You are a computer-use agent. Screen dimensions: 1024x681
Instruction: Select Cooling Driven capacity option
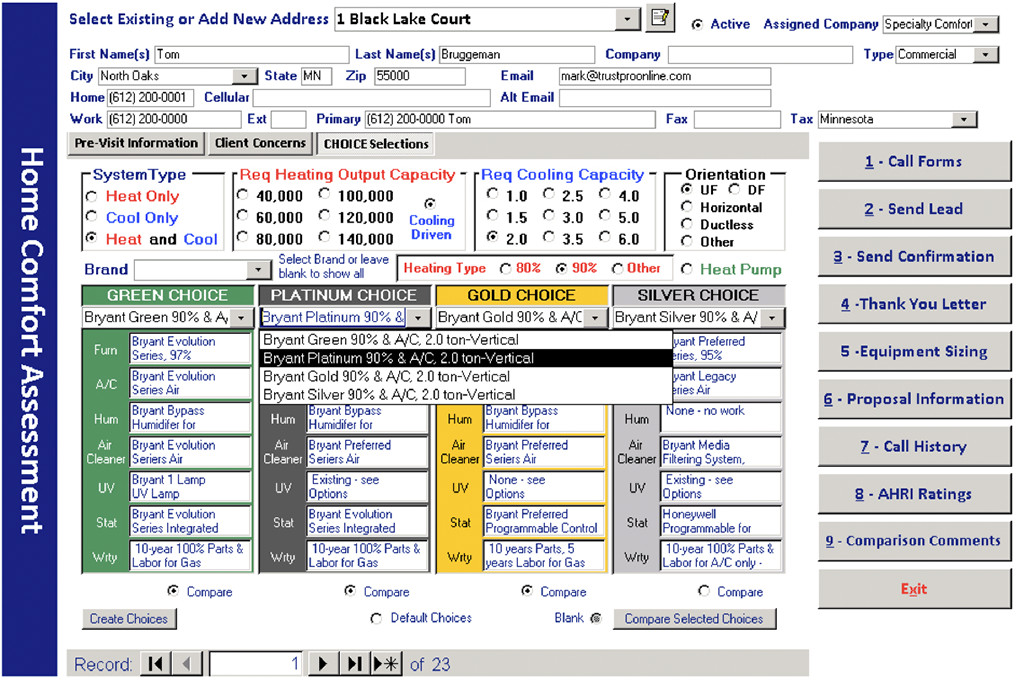click(430, 204)
